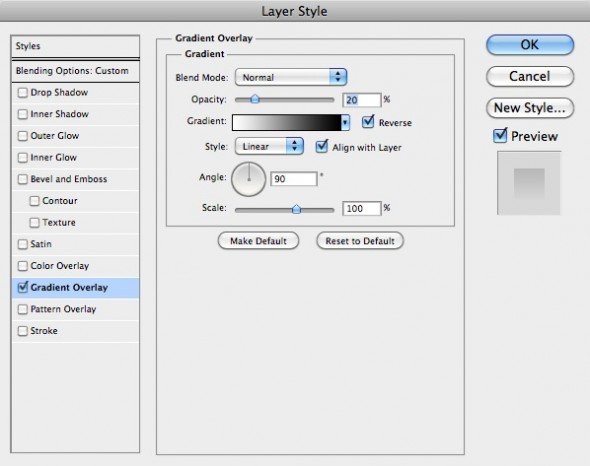Open the gradient picker arrow
This screenshot has height=466, width=590.
click(345, 123)
